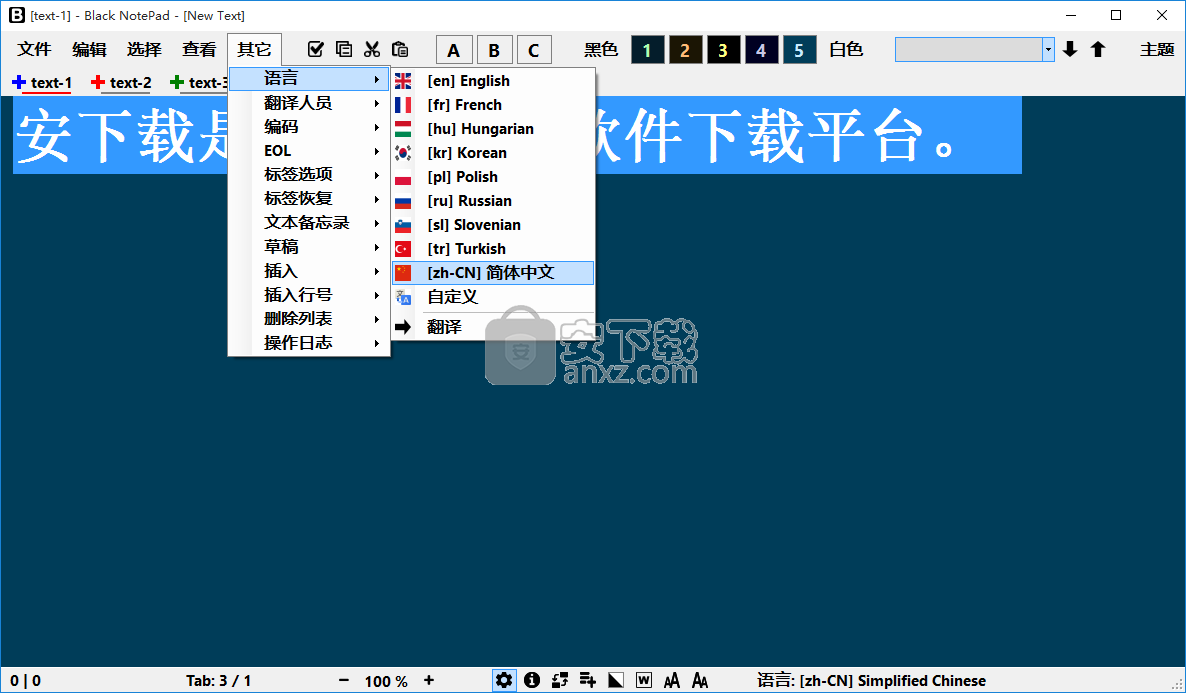Choose [zh-CN] 简体中文 language
The height and width of the screenshot is (693, 1186).
pos(492,273)
